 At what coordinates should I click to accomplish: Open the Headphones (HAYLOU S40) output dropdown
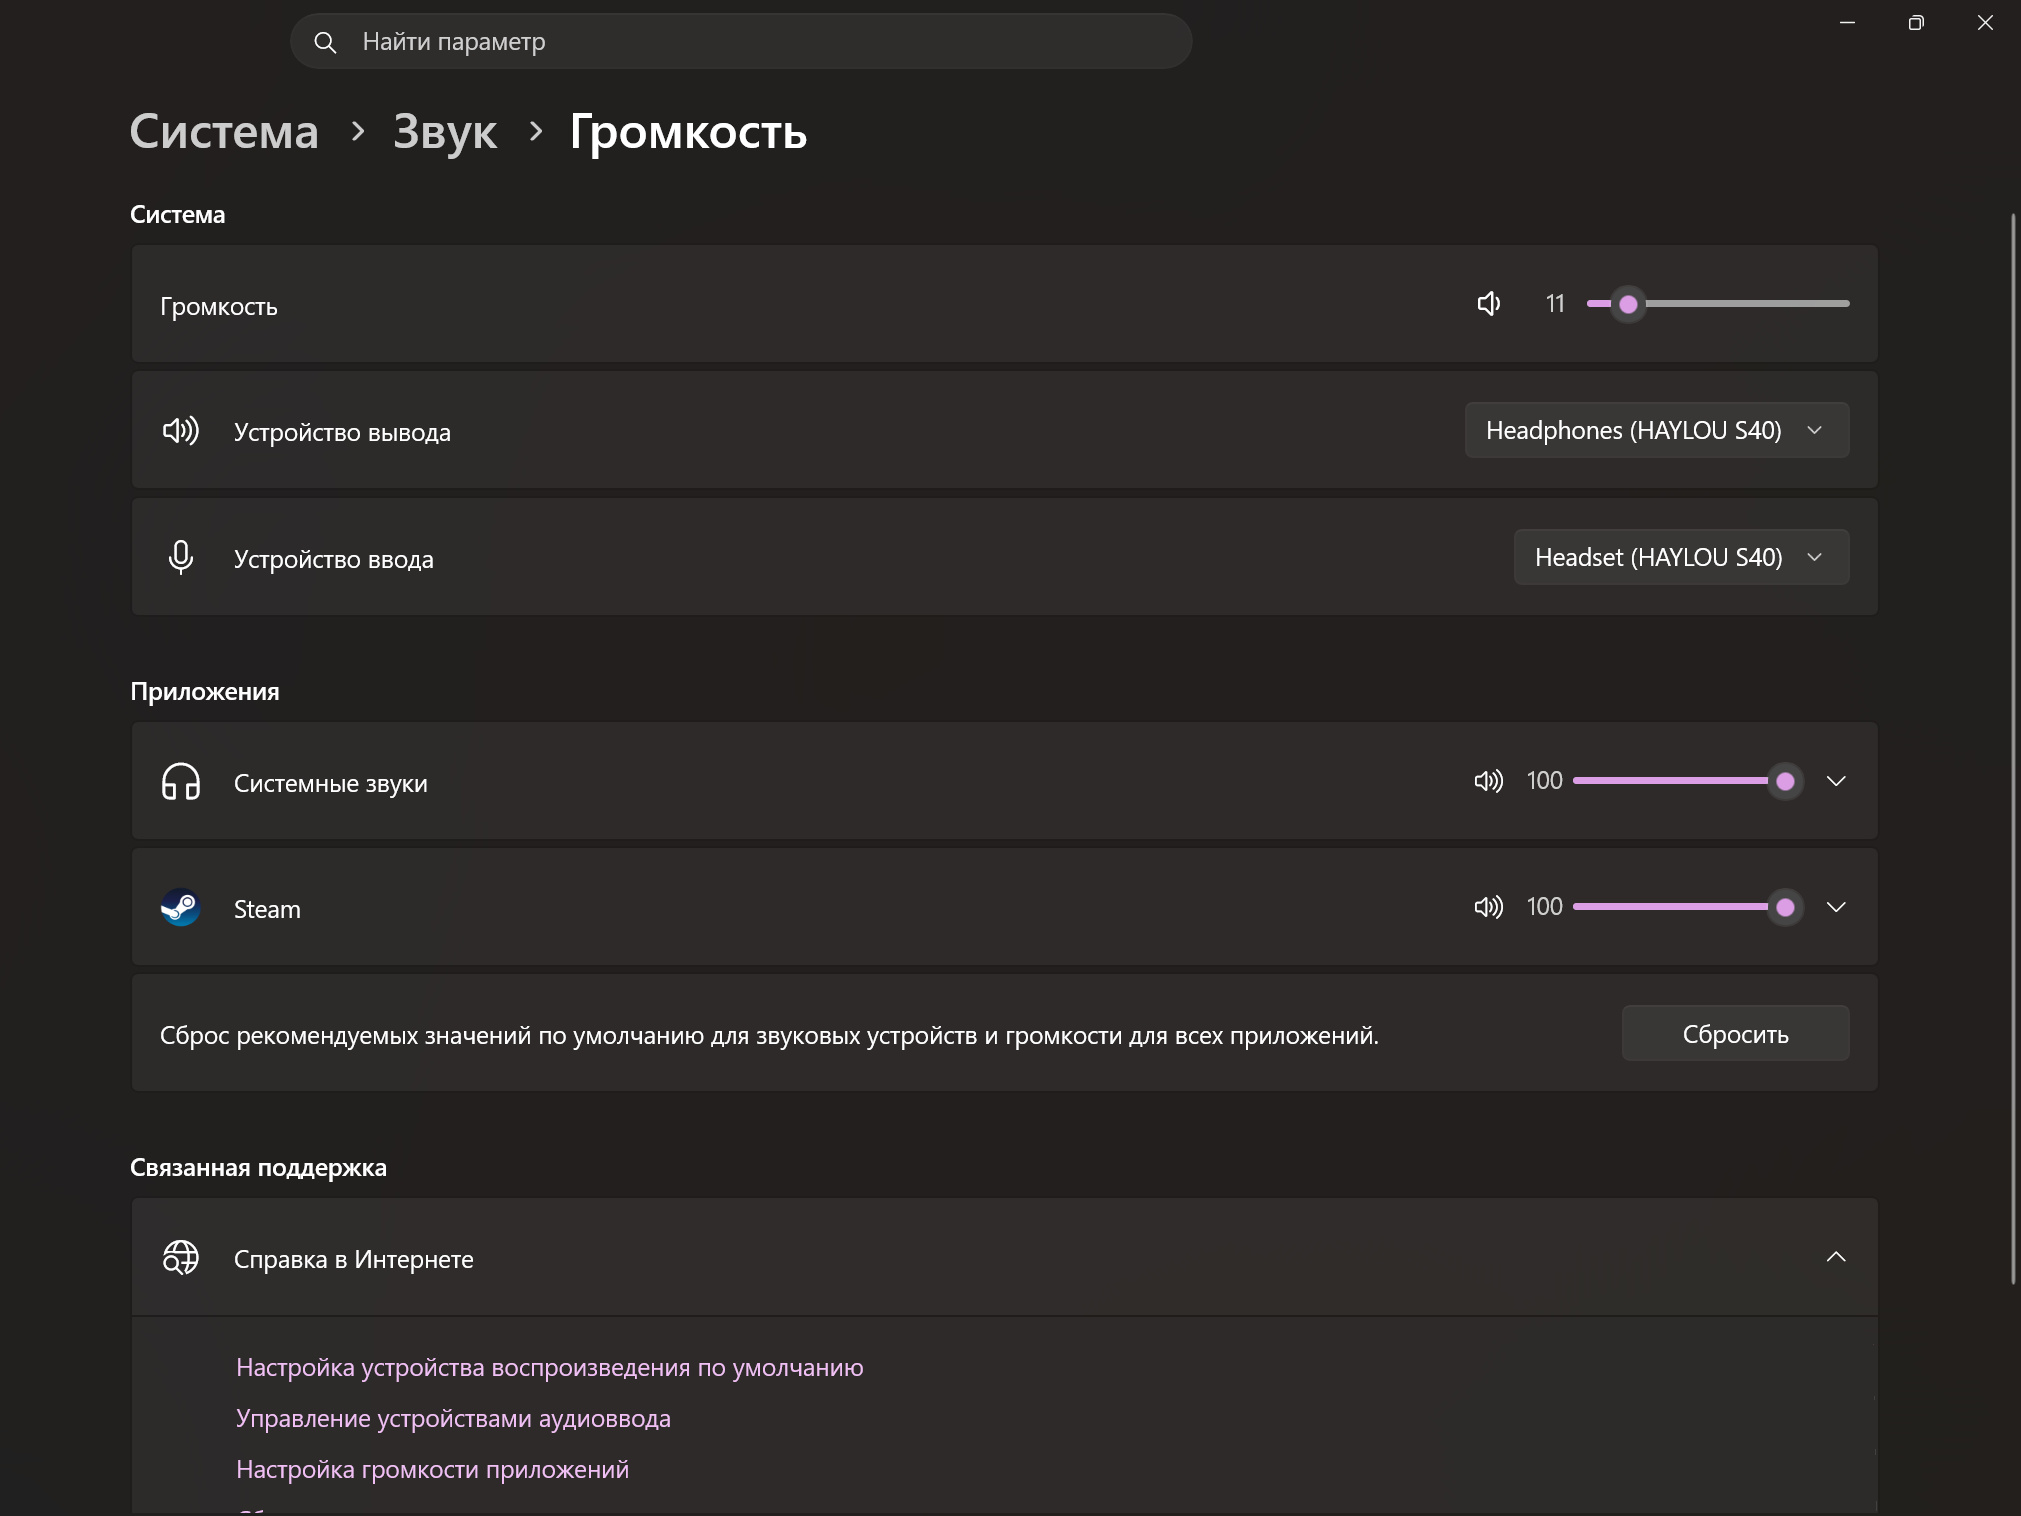1657,430
